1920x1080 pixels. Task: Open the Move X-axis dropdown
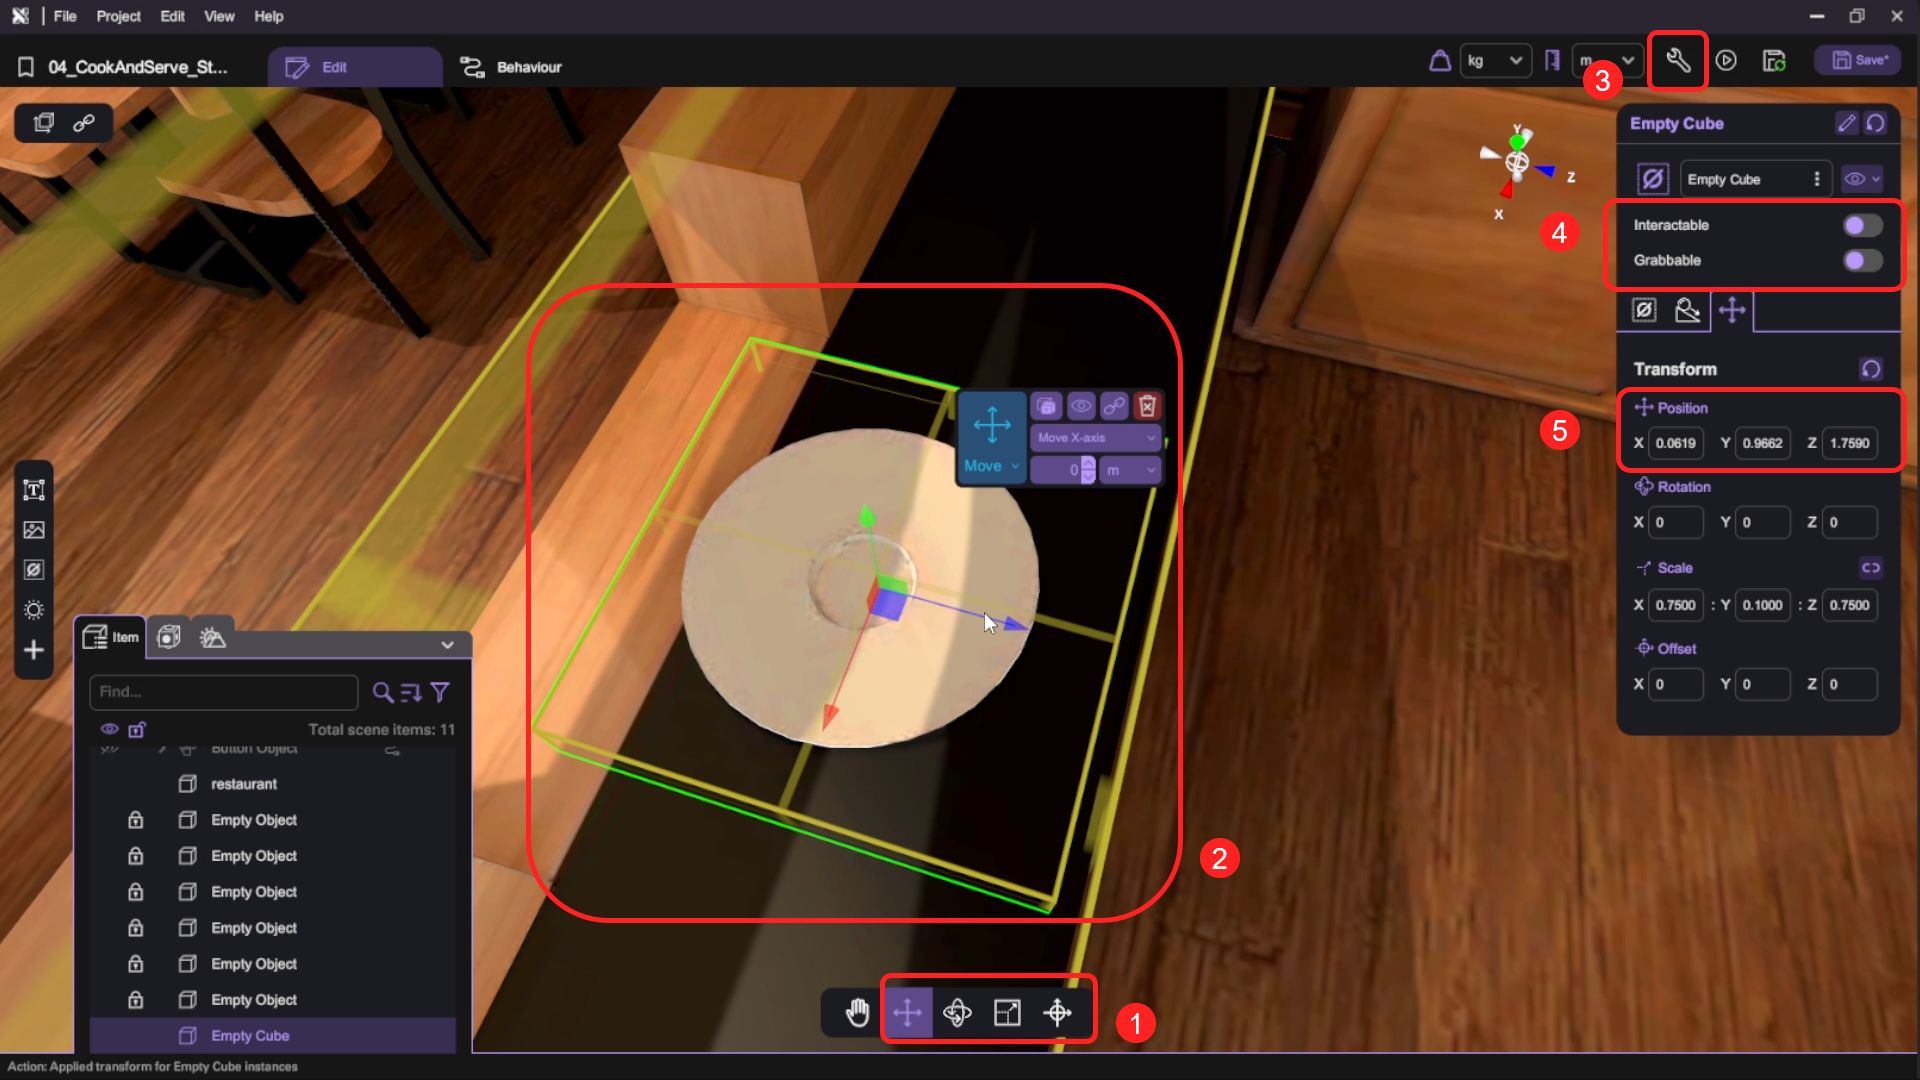[x=1095, y=438]
